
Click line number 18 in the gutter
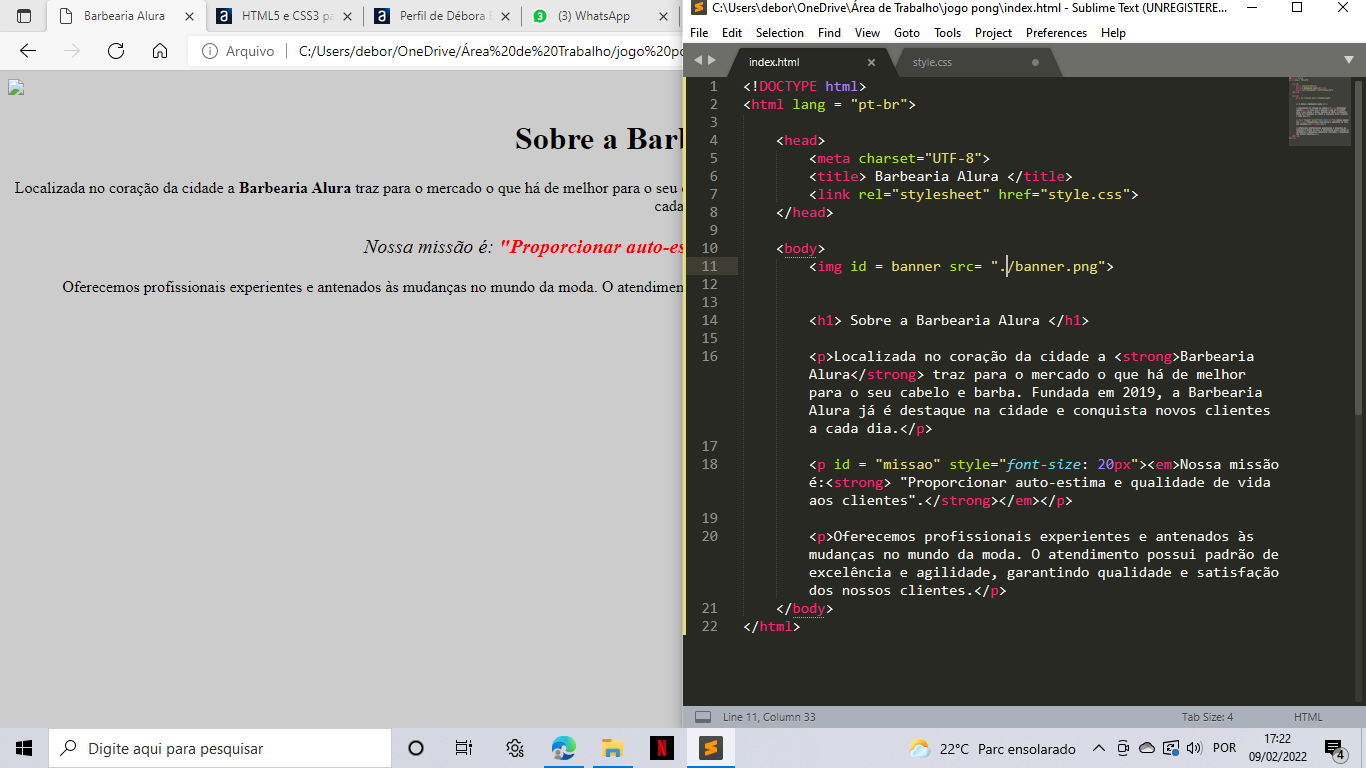tap(709, 464)
